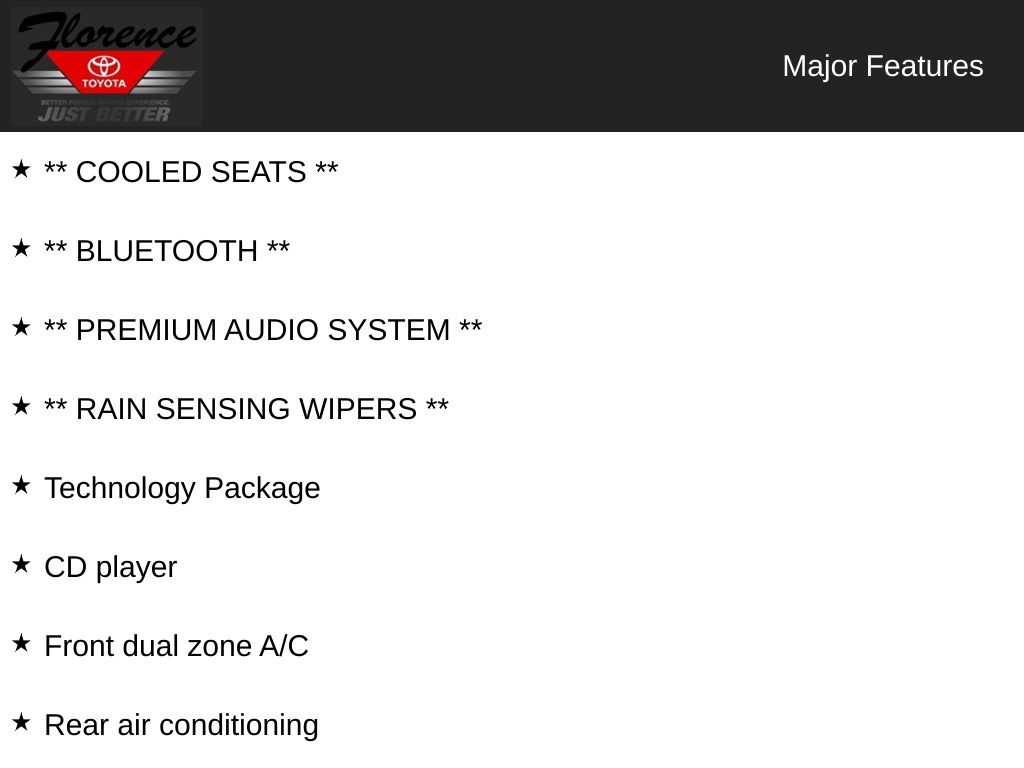Select the PREMIUM AUDIO SYSTEM feature text

(x=263, y=330)
